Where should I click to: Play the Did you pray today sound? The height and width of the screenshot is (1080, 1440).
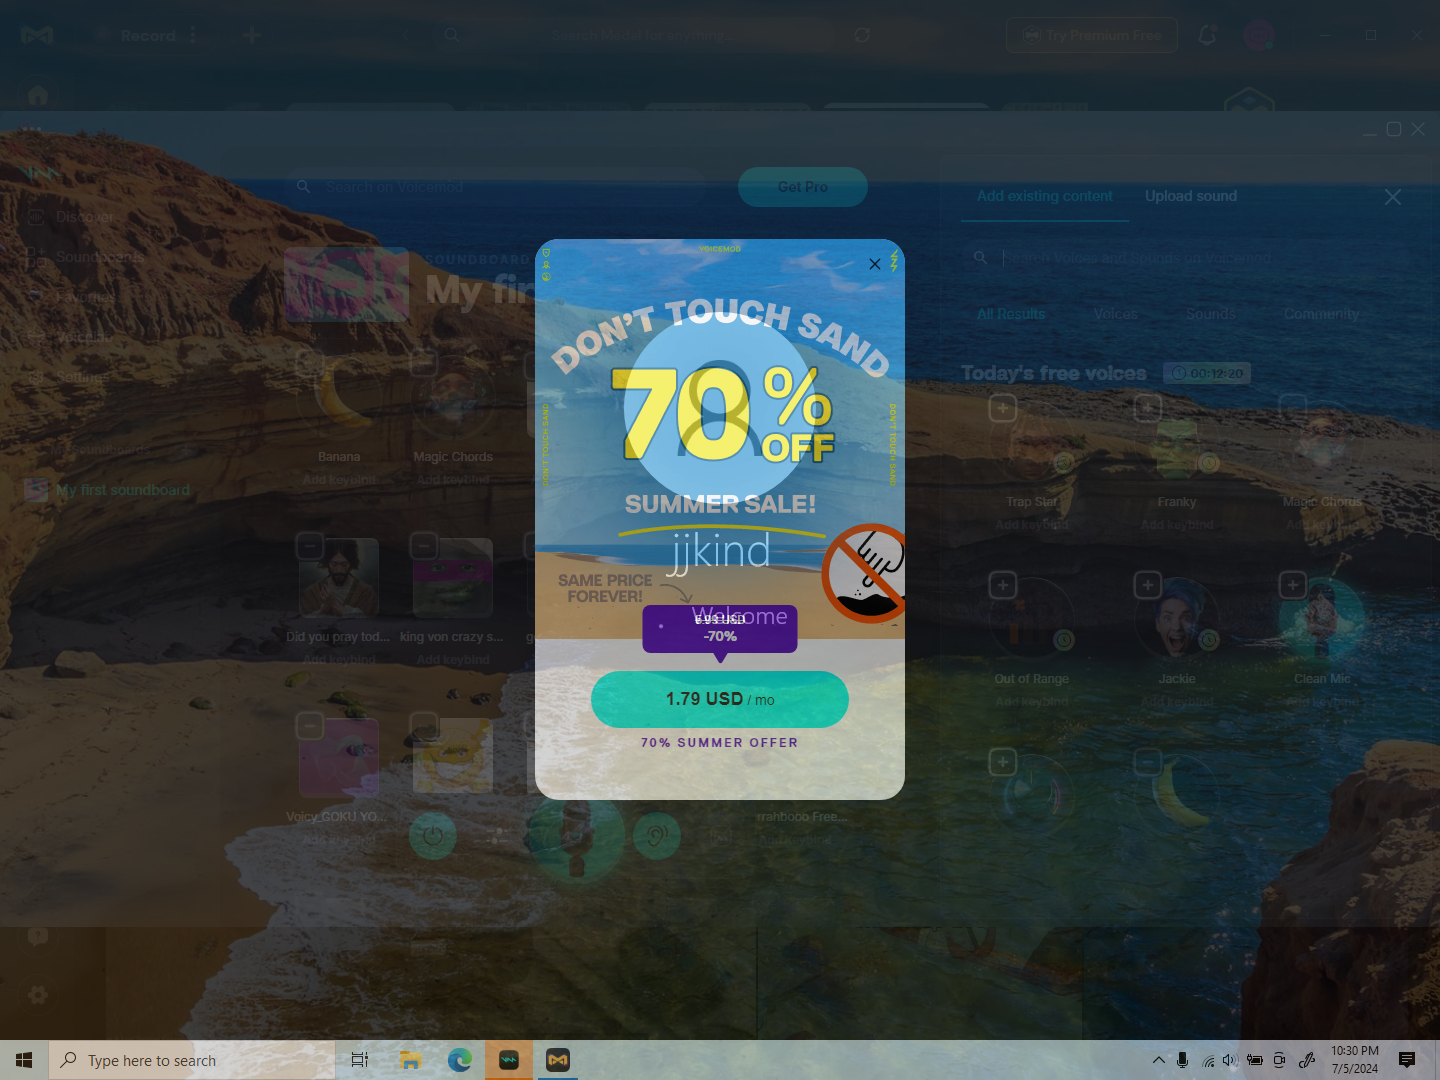[339, 578]
